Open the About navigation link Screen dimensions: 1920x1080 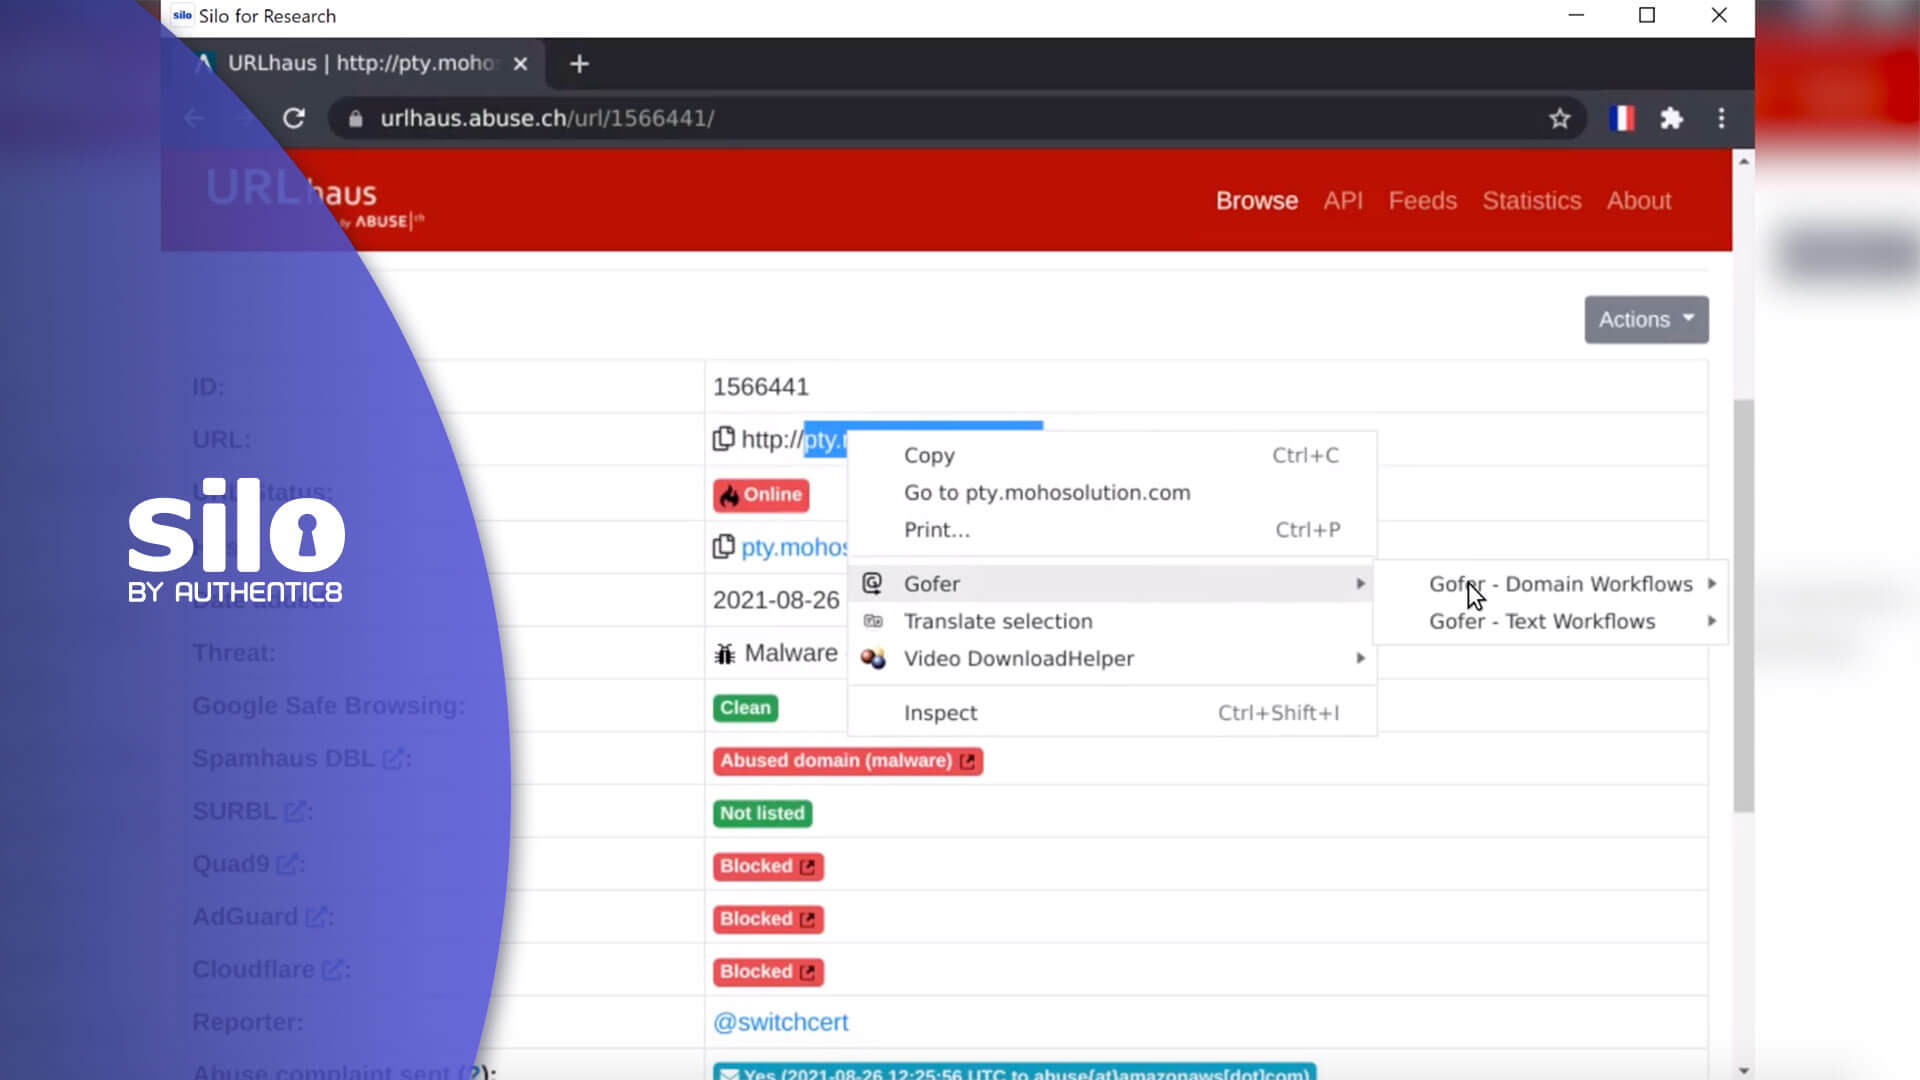click(1638, 201)
